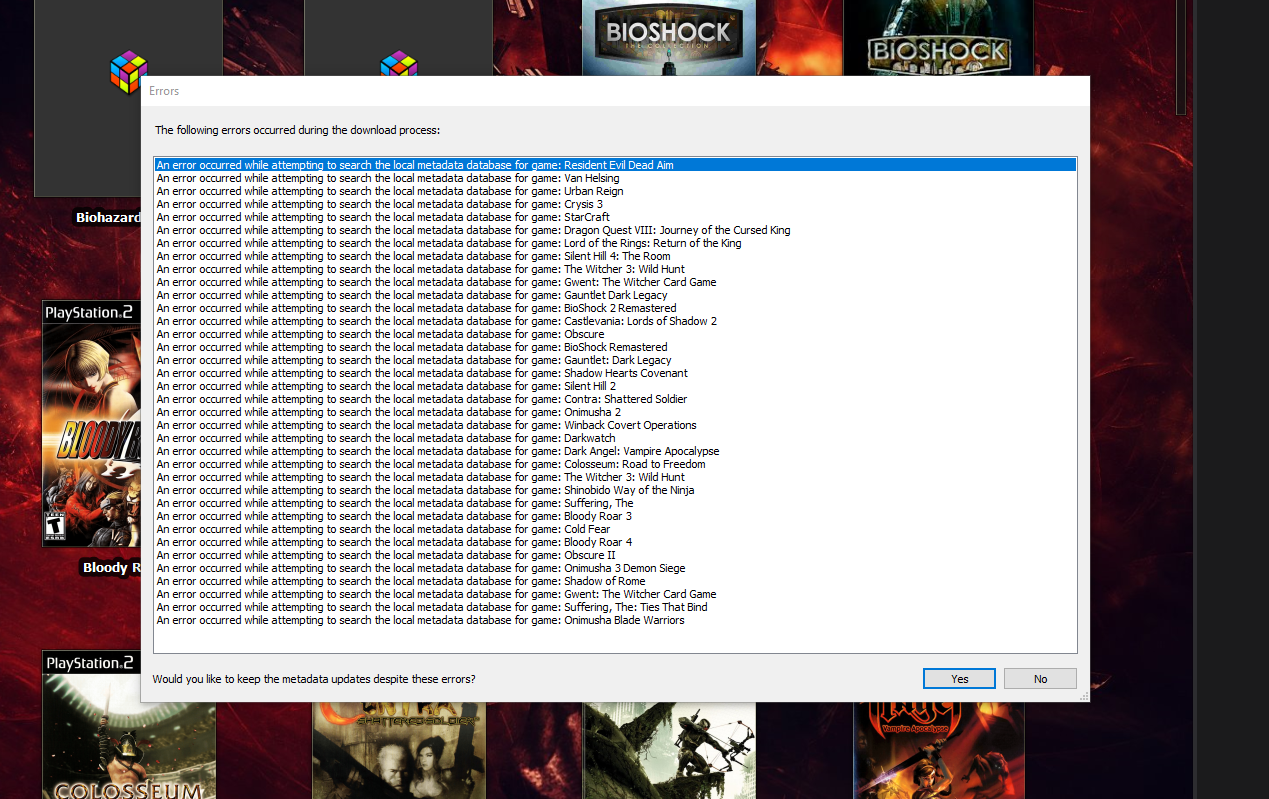
Task: Open the Contra Shattered Soldier cover thumbnail
Action: 399,750
